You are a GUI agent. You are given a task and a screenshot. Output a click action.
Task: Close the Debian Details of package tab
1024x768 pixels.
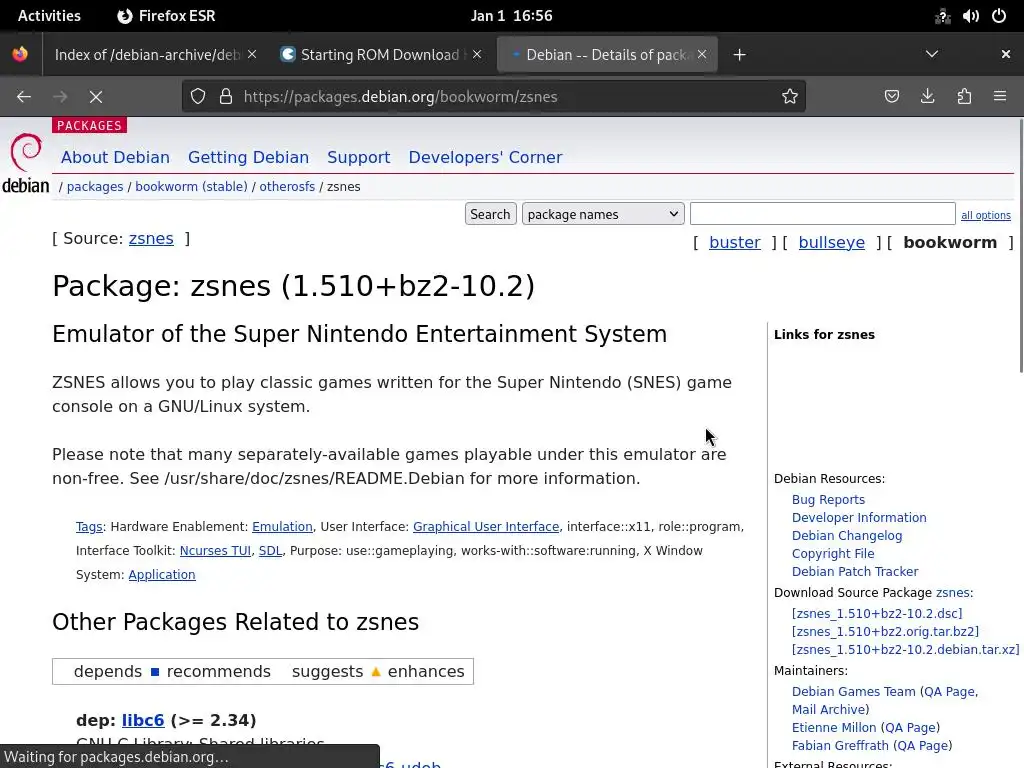point(701,54)
